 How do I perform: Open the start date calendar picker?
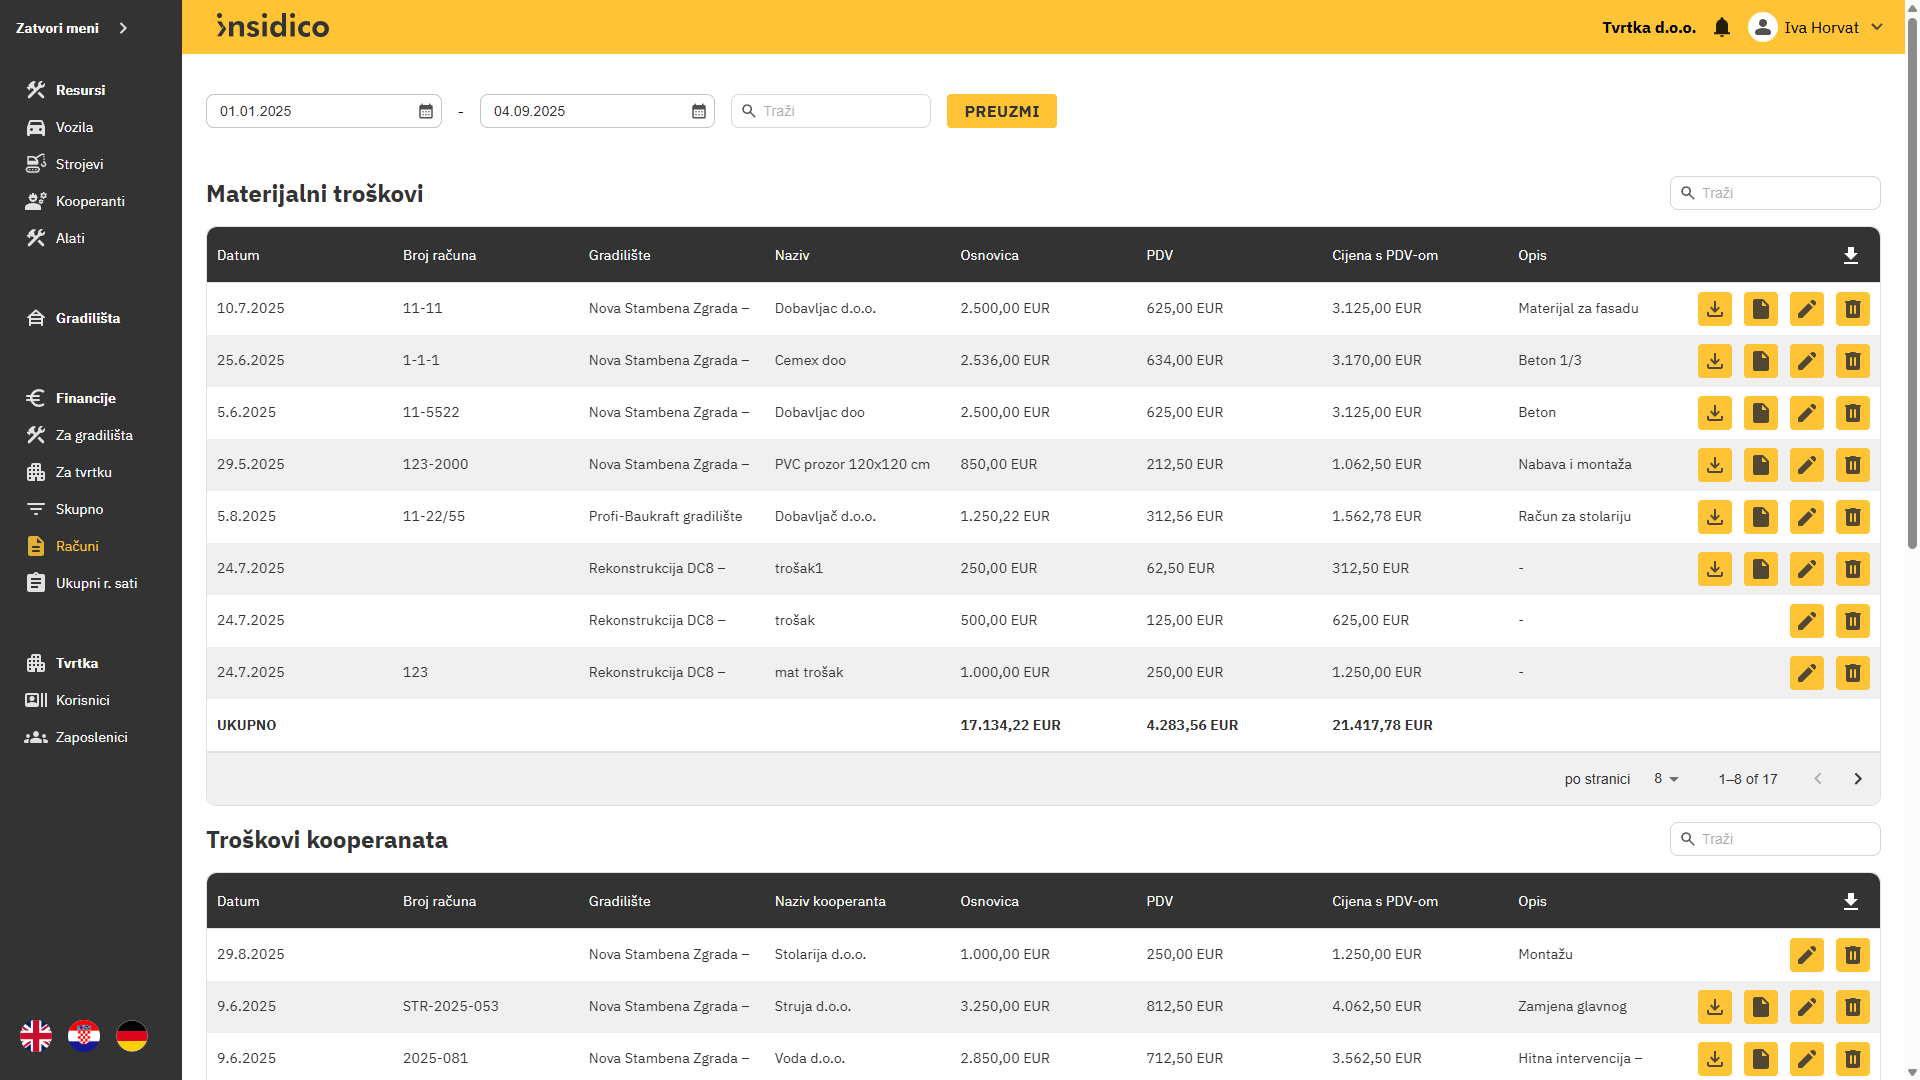425,112
